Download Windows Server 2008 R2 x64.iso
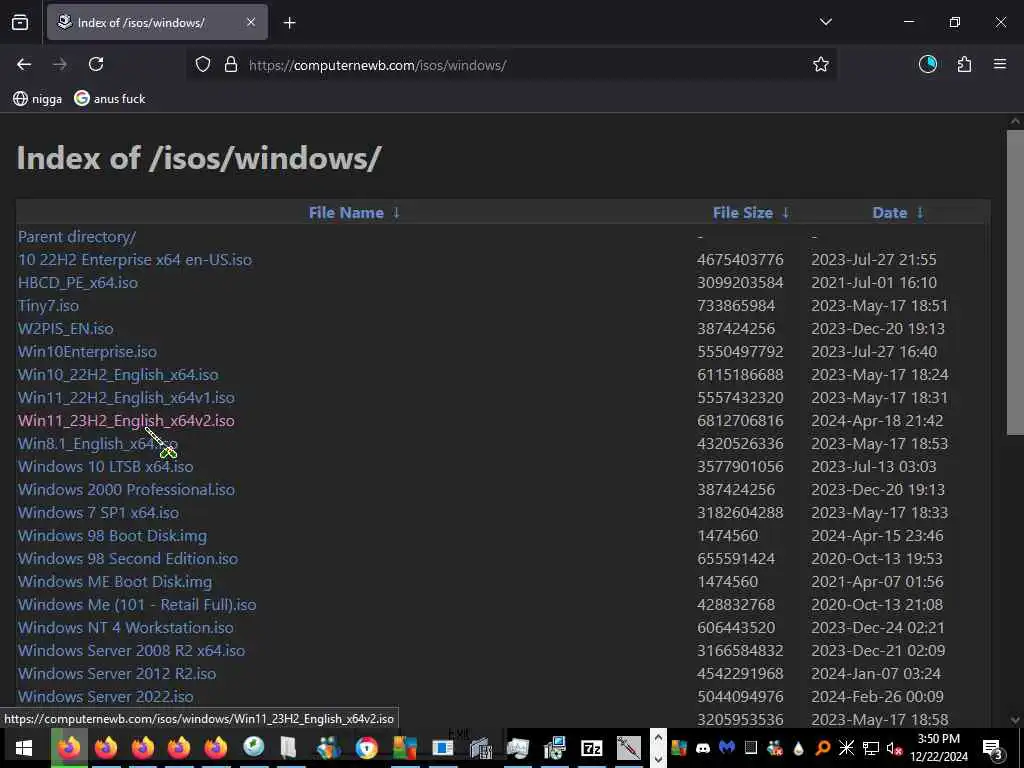 coord(131,650)
